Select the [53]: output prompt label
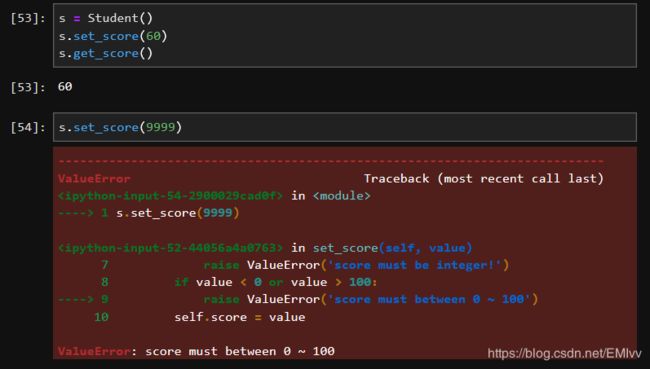650x369 pixels. 28,87
